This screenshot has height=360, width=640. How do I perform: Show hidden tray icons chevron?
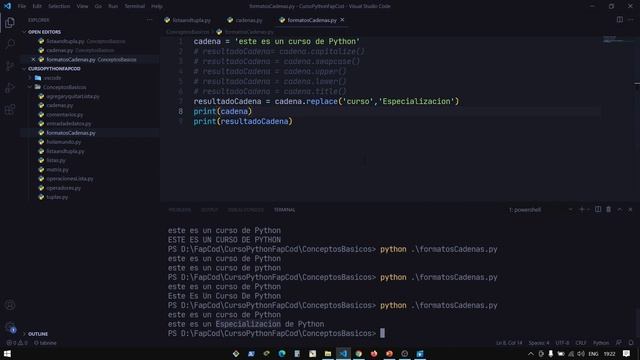pyautogui.click(x=531, y=353)
